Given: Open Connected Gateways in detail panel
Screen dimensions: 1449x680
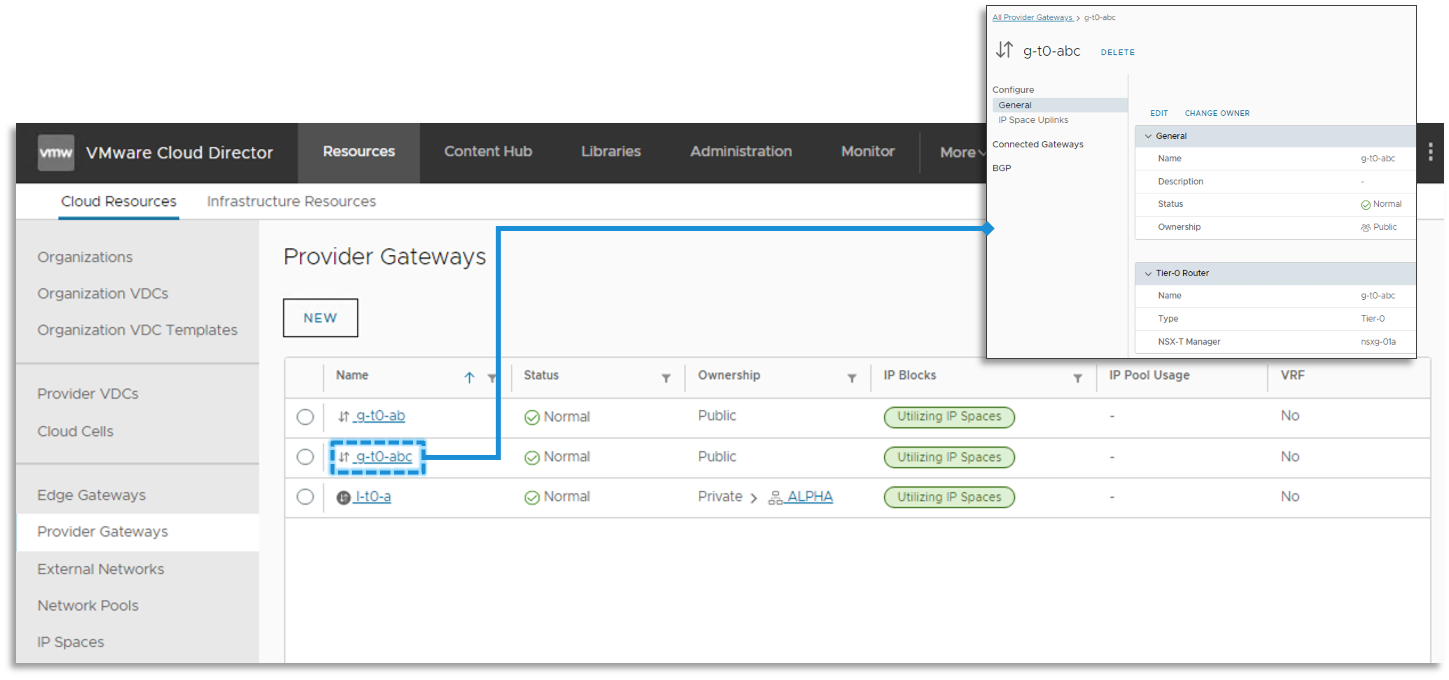Looking at the screenshot, I should tap(1038, 144).
